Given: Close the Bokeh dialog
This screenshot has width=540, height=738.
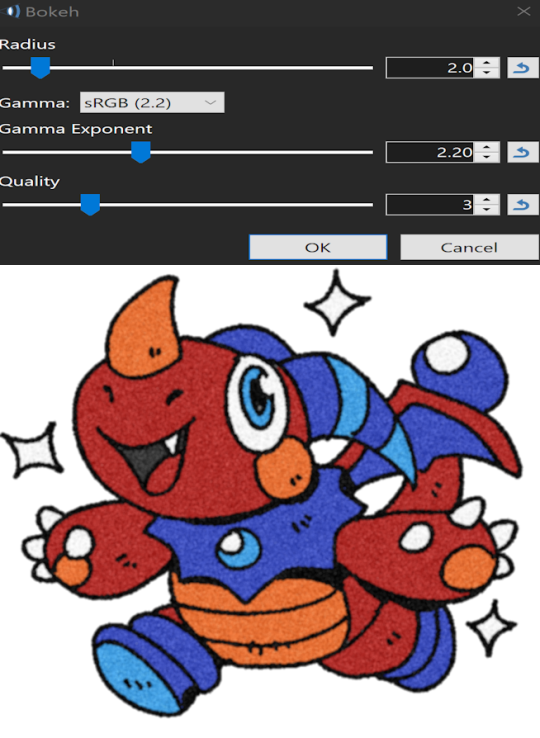Looking at the screenshot, I should pos(524,11).
